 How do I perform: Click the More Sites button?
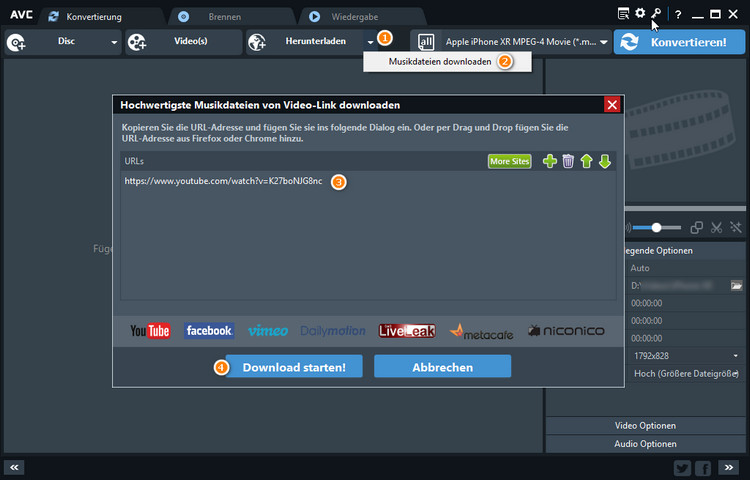tap(509, 161)
